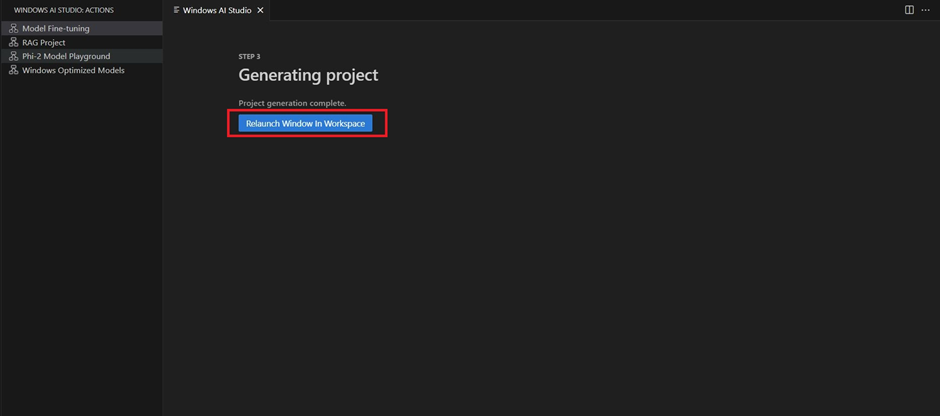Click the Generating project heading

tap(308, 75)
